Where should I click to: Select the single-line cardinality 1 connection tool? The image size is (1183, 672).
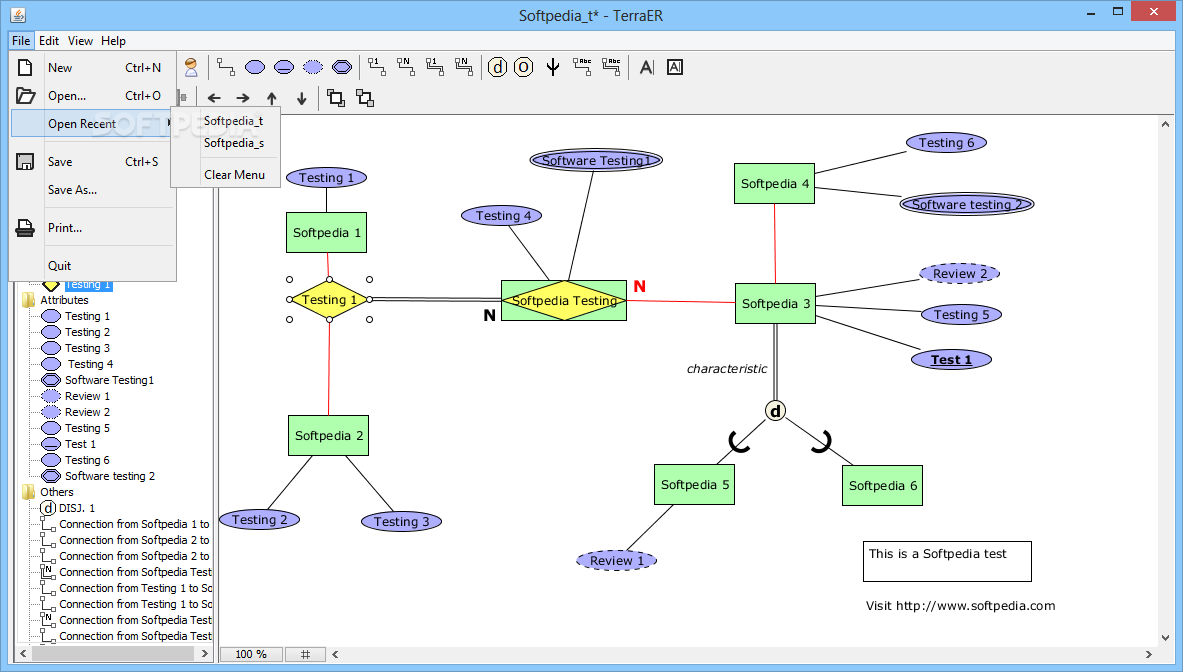click(376, 67)
